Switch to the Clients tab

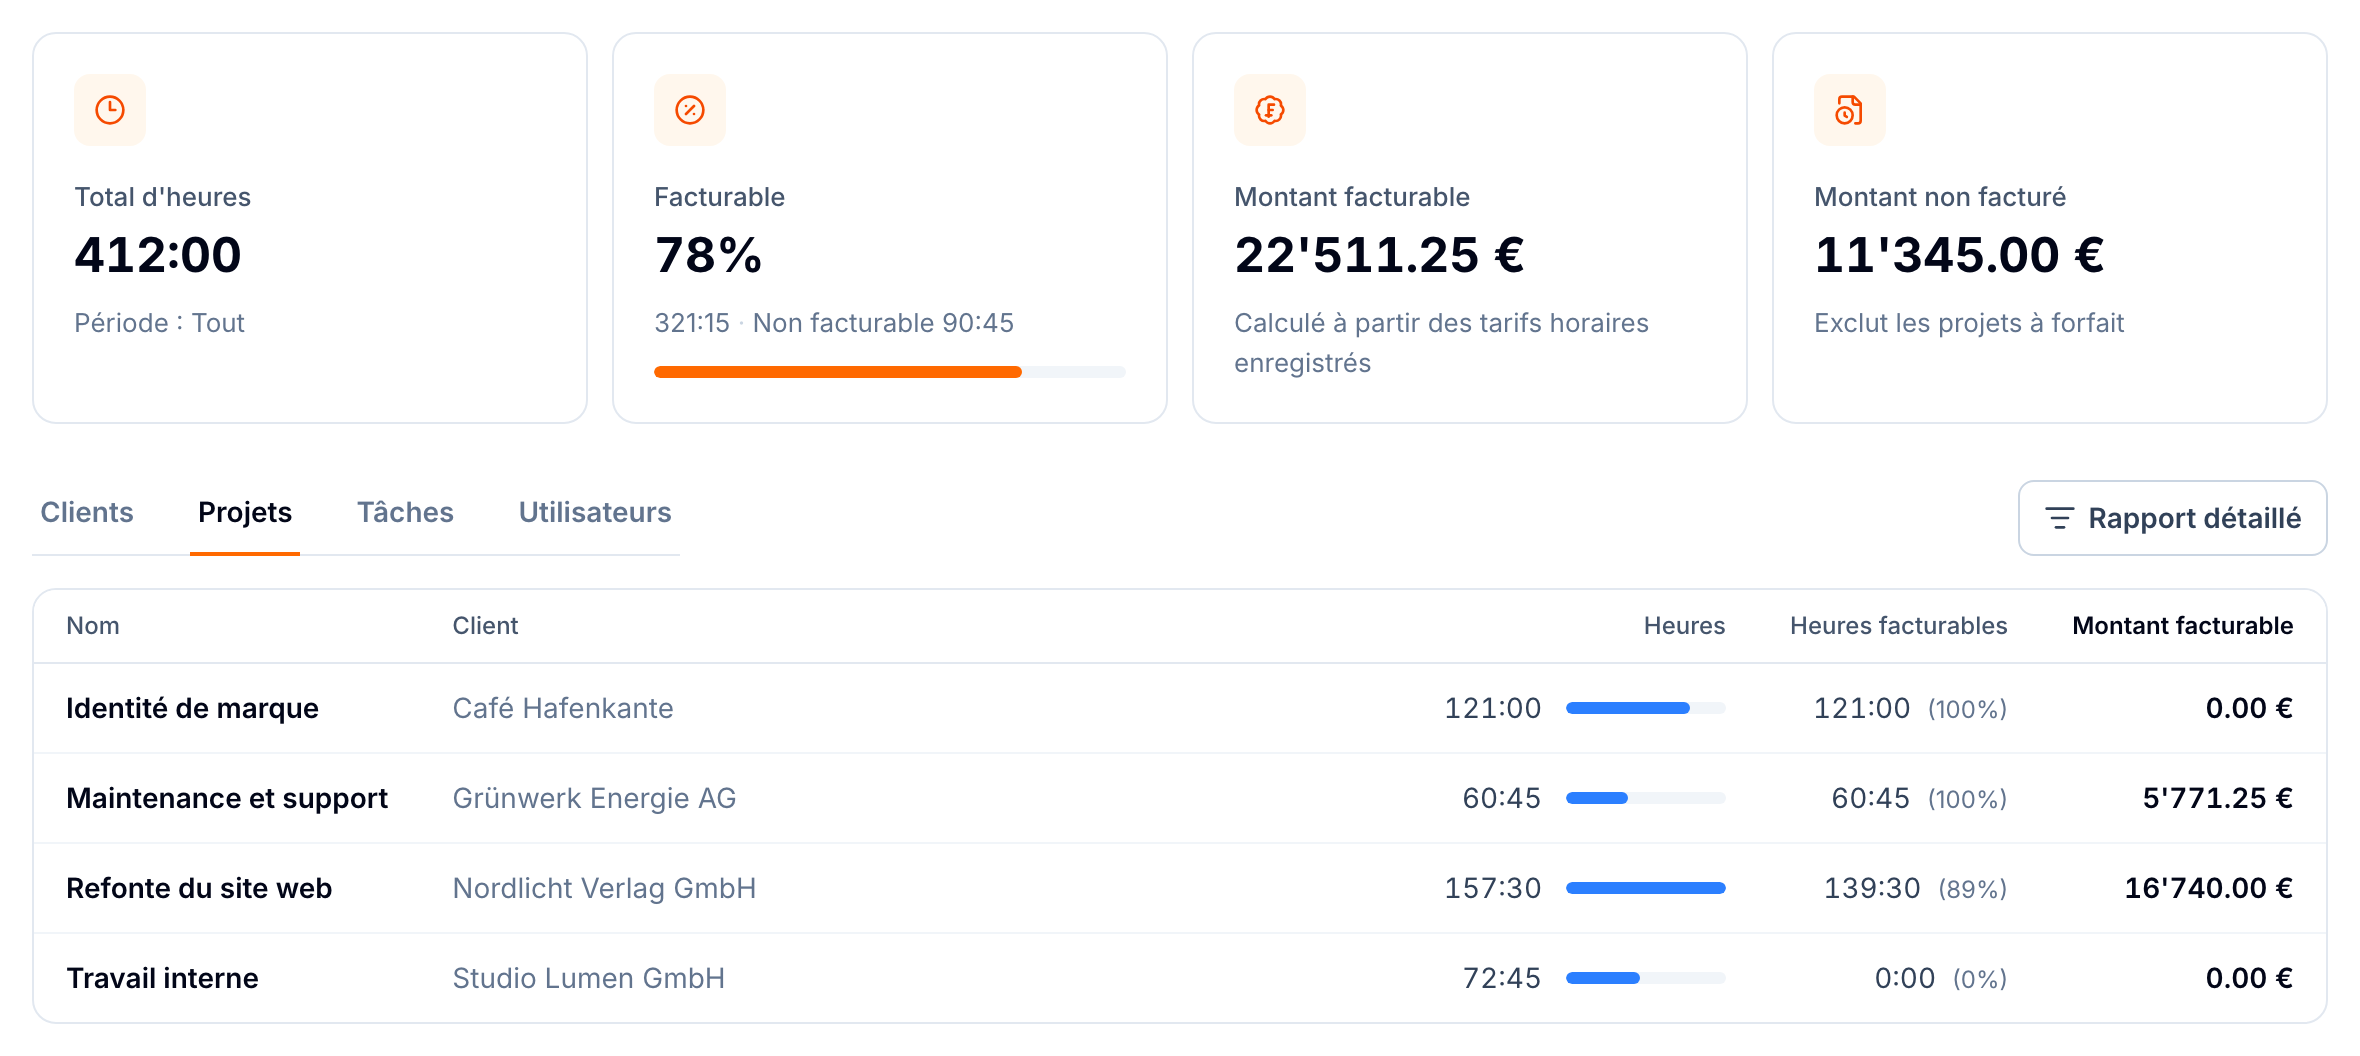[x=87, y=512]
